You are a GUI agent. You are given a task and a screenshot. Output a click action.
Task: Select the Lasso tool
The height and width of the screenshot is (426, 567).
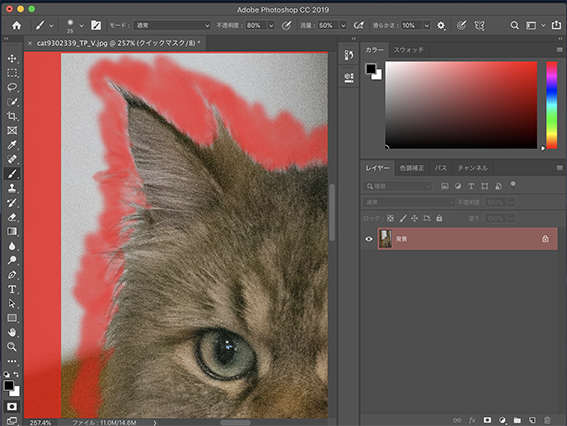click(12, 87)
